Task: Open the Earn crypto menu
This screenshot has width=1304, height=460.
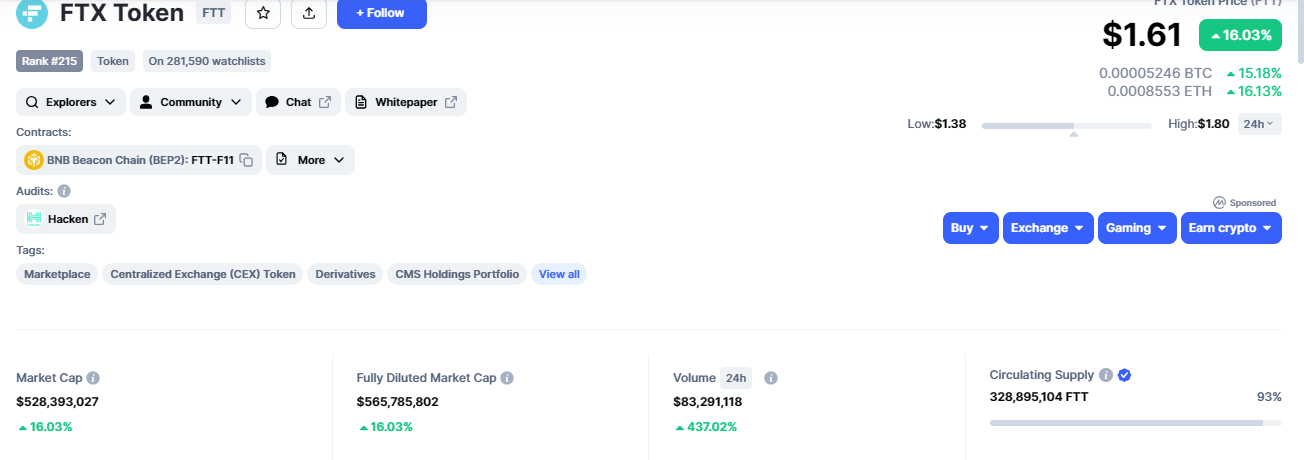Action: coord(1230,228)
